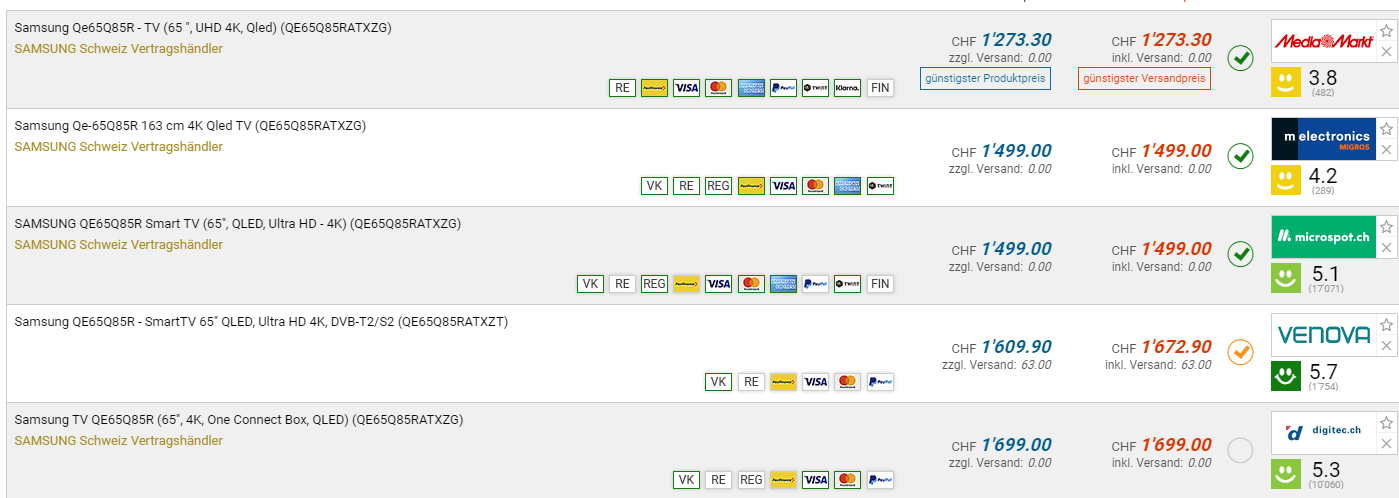Click the PayPal icon in the Venova offer
The width and height of the screenshot is (1399, 498).
(880, 382)
